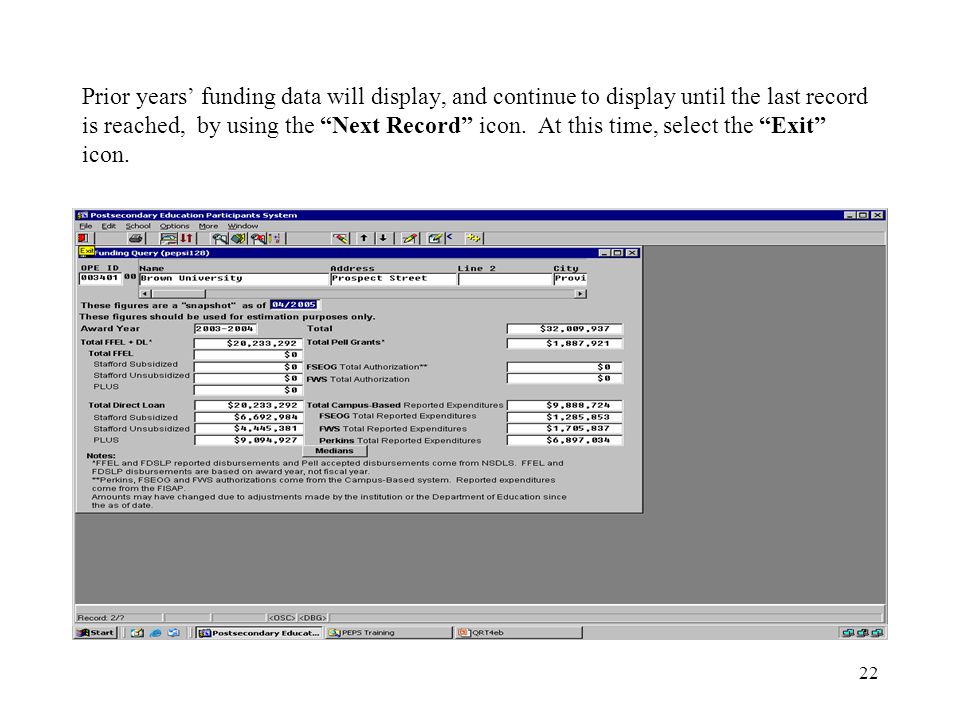Screen dimensions: 960x720
Task: Click left arrow of school info scrollbar
Action: (x=145, y=294)
